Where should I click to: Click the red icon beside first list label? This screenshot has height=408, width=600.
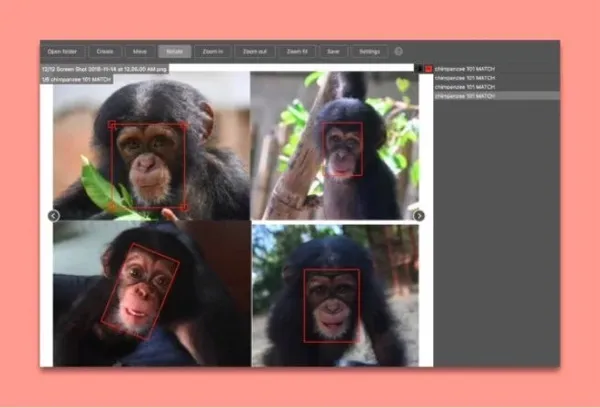[429, 69]
